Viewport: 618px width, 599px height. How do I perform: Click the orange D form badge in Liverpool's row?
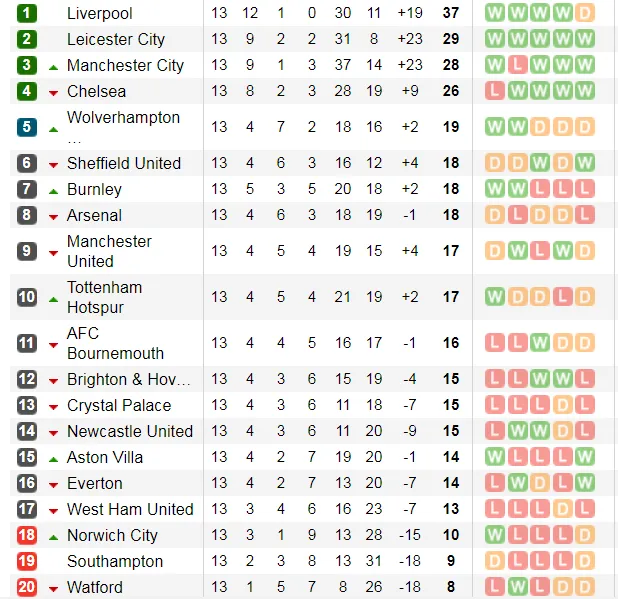coord(584,13)
